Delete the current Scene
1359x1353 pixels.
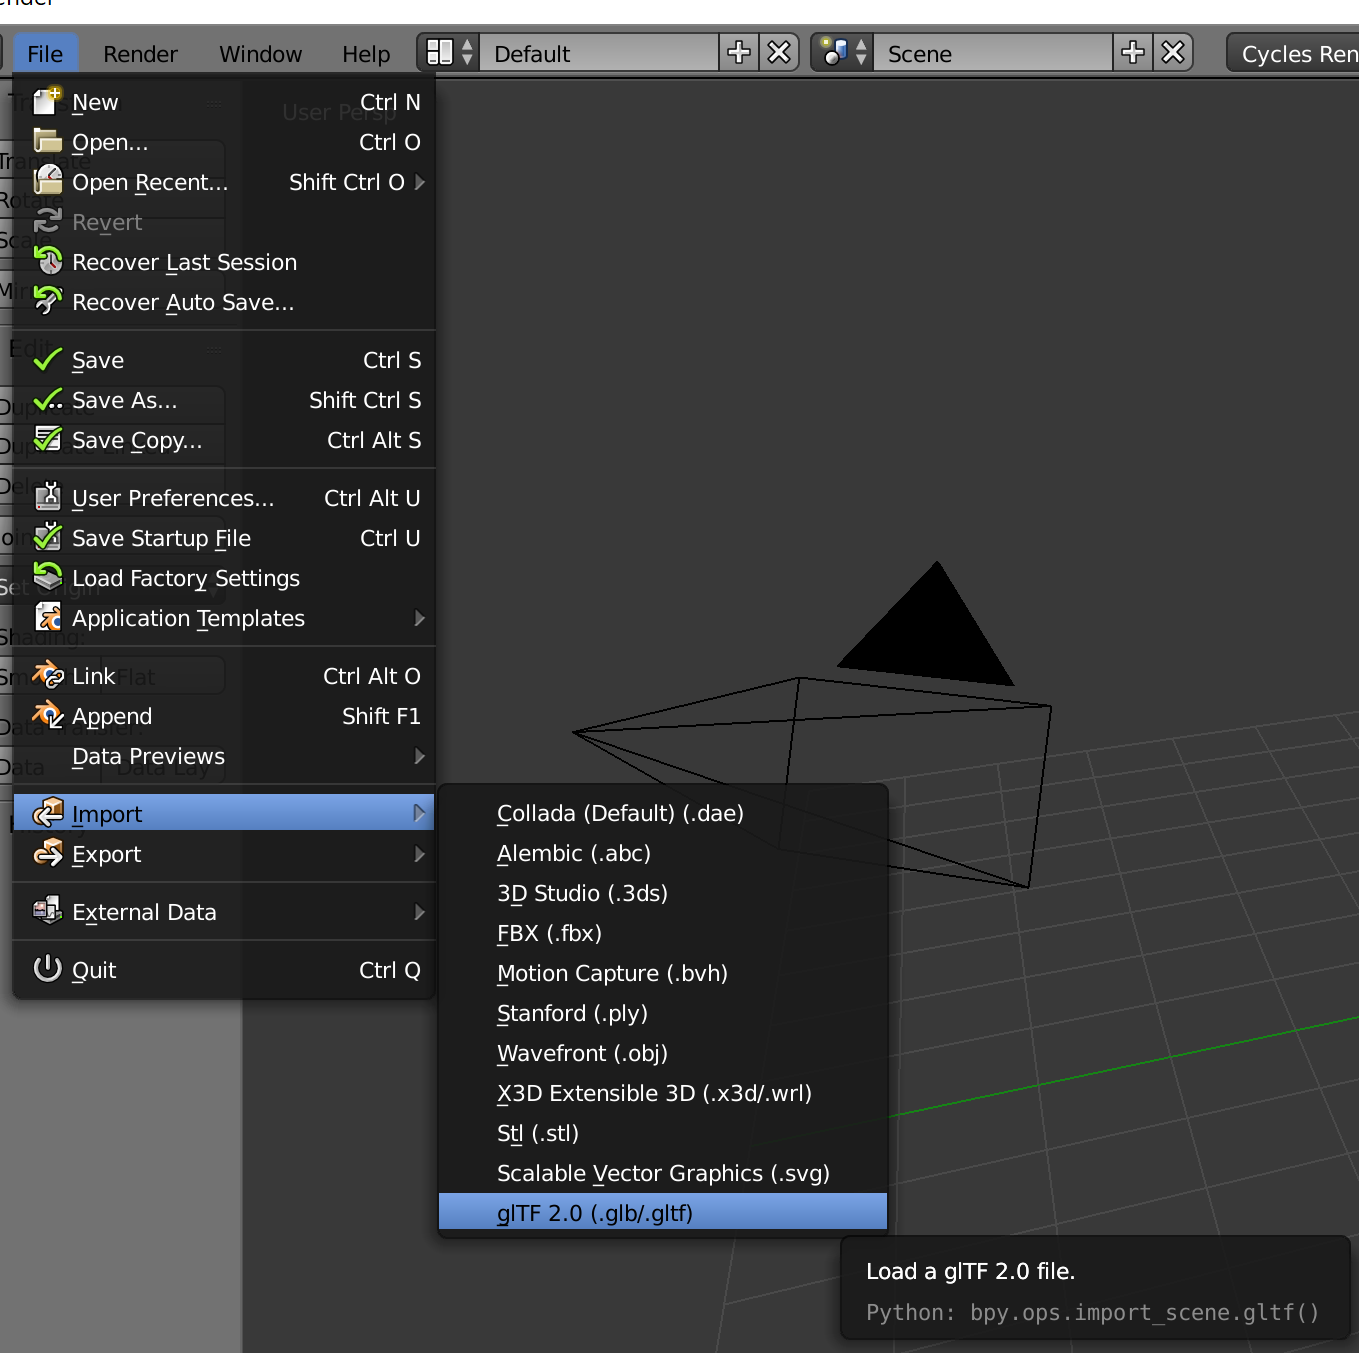[1173, 52]
